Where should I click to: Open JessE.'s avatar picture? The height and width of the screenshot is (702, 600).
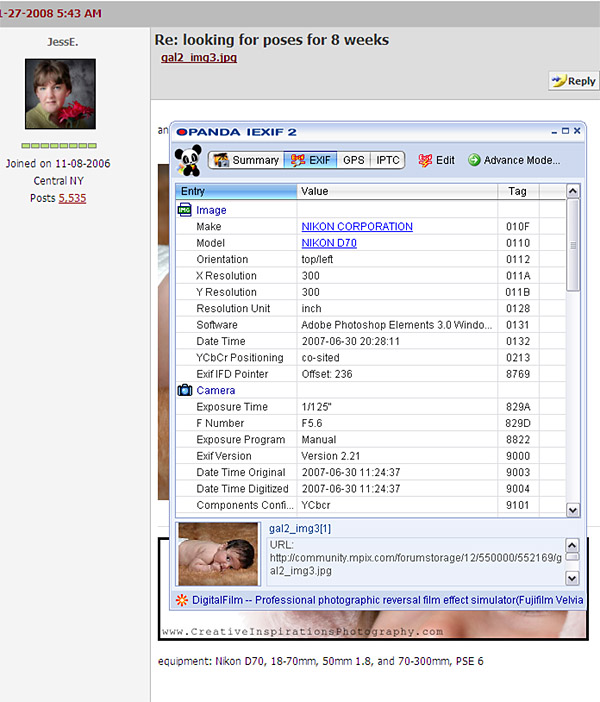[60, 94]
